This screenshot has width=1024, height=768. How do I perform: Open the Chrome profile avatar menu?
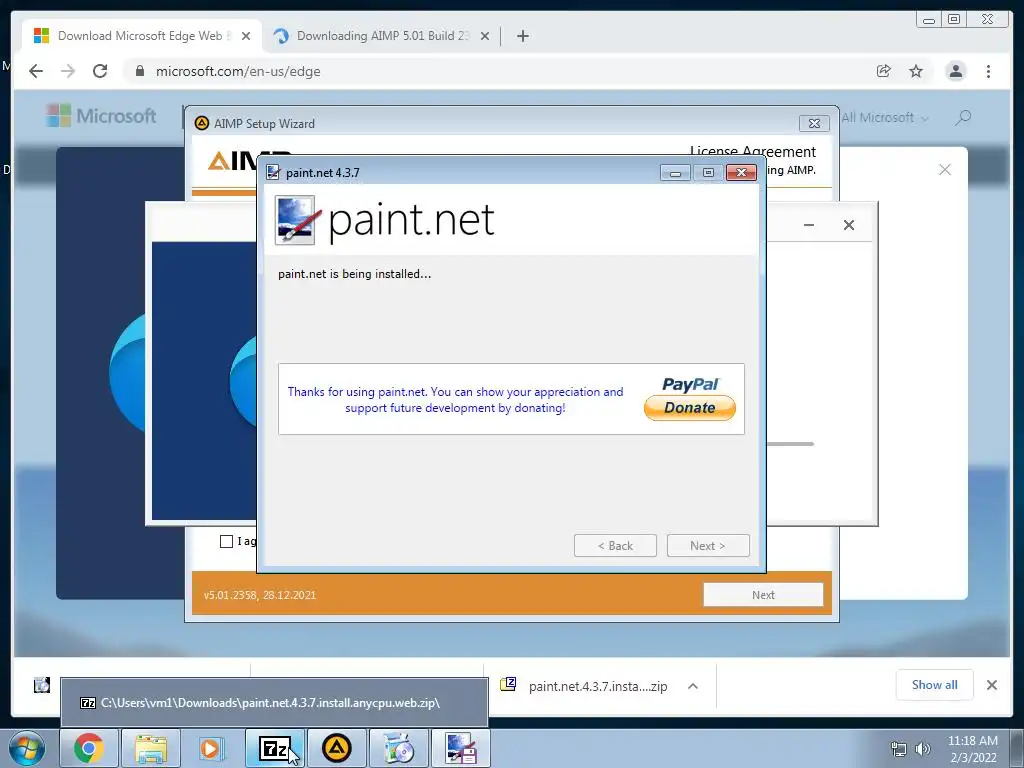(955, 71)
